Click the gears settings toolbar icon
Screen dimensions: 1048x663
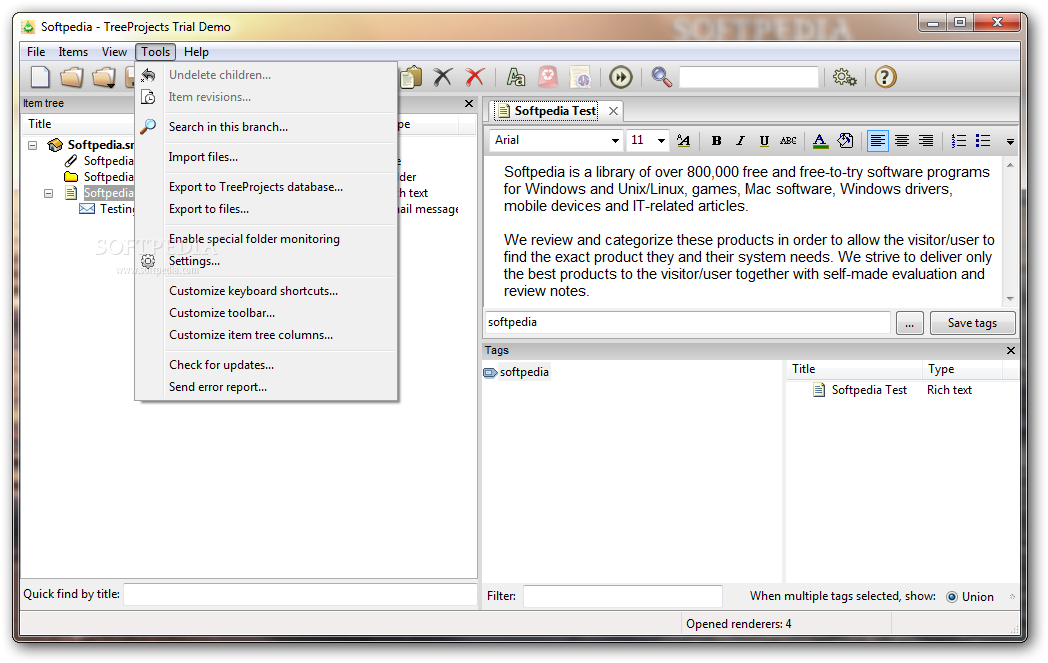pos(845,78)
